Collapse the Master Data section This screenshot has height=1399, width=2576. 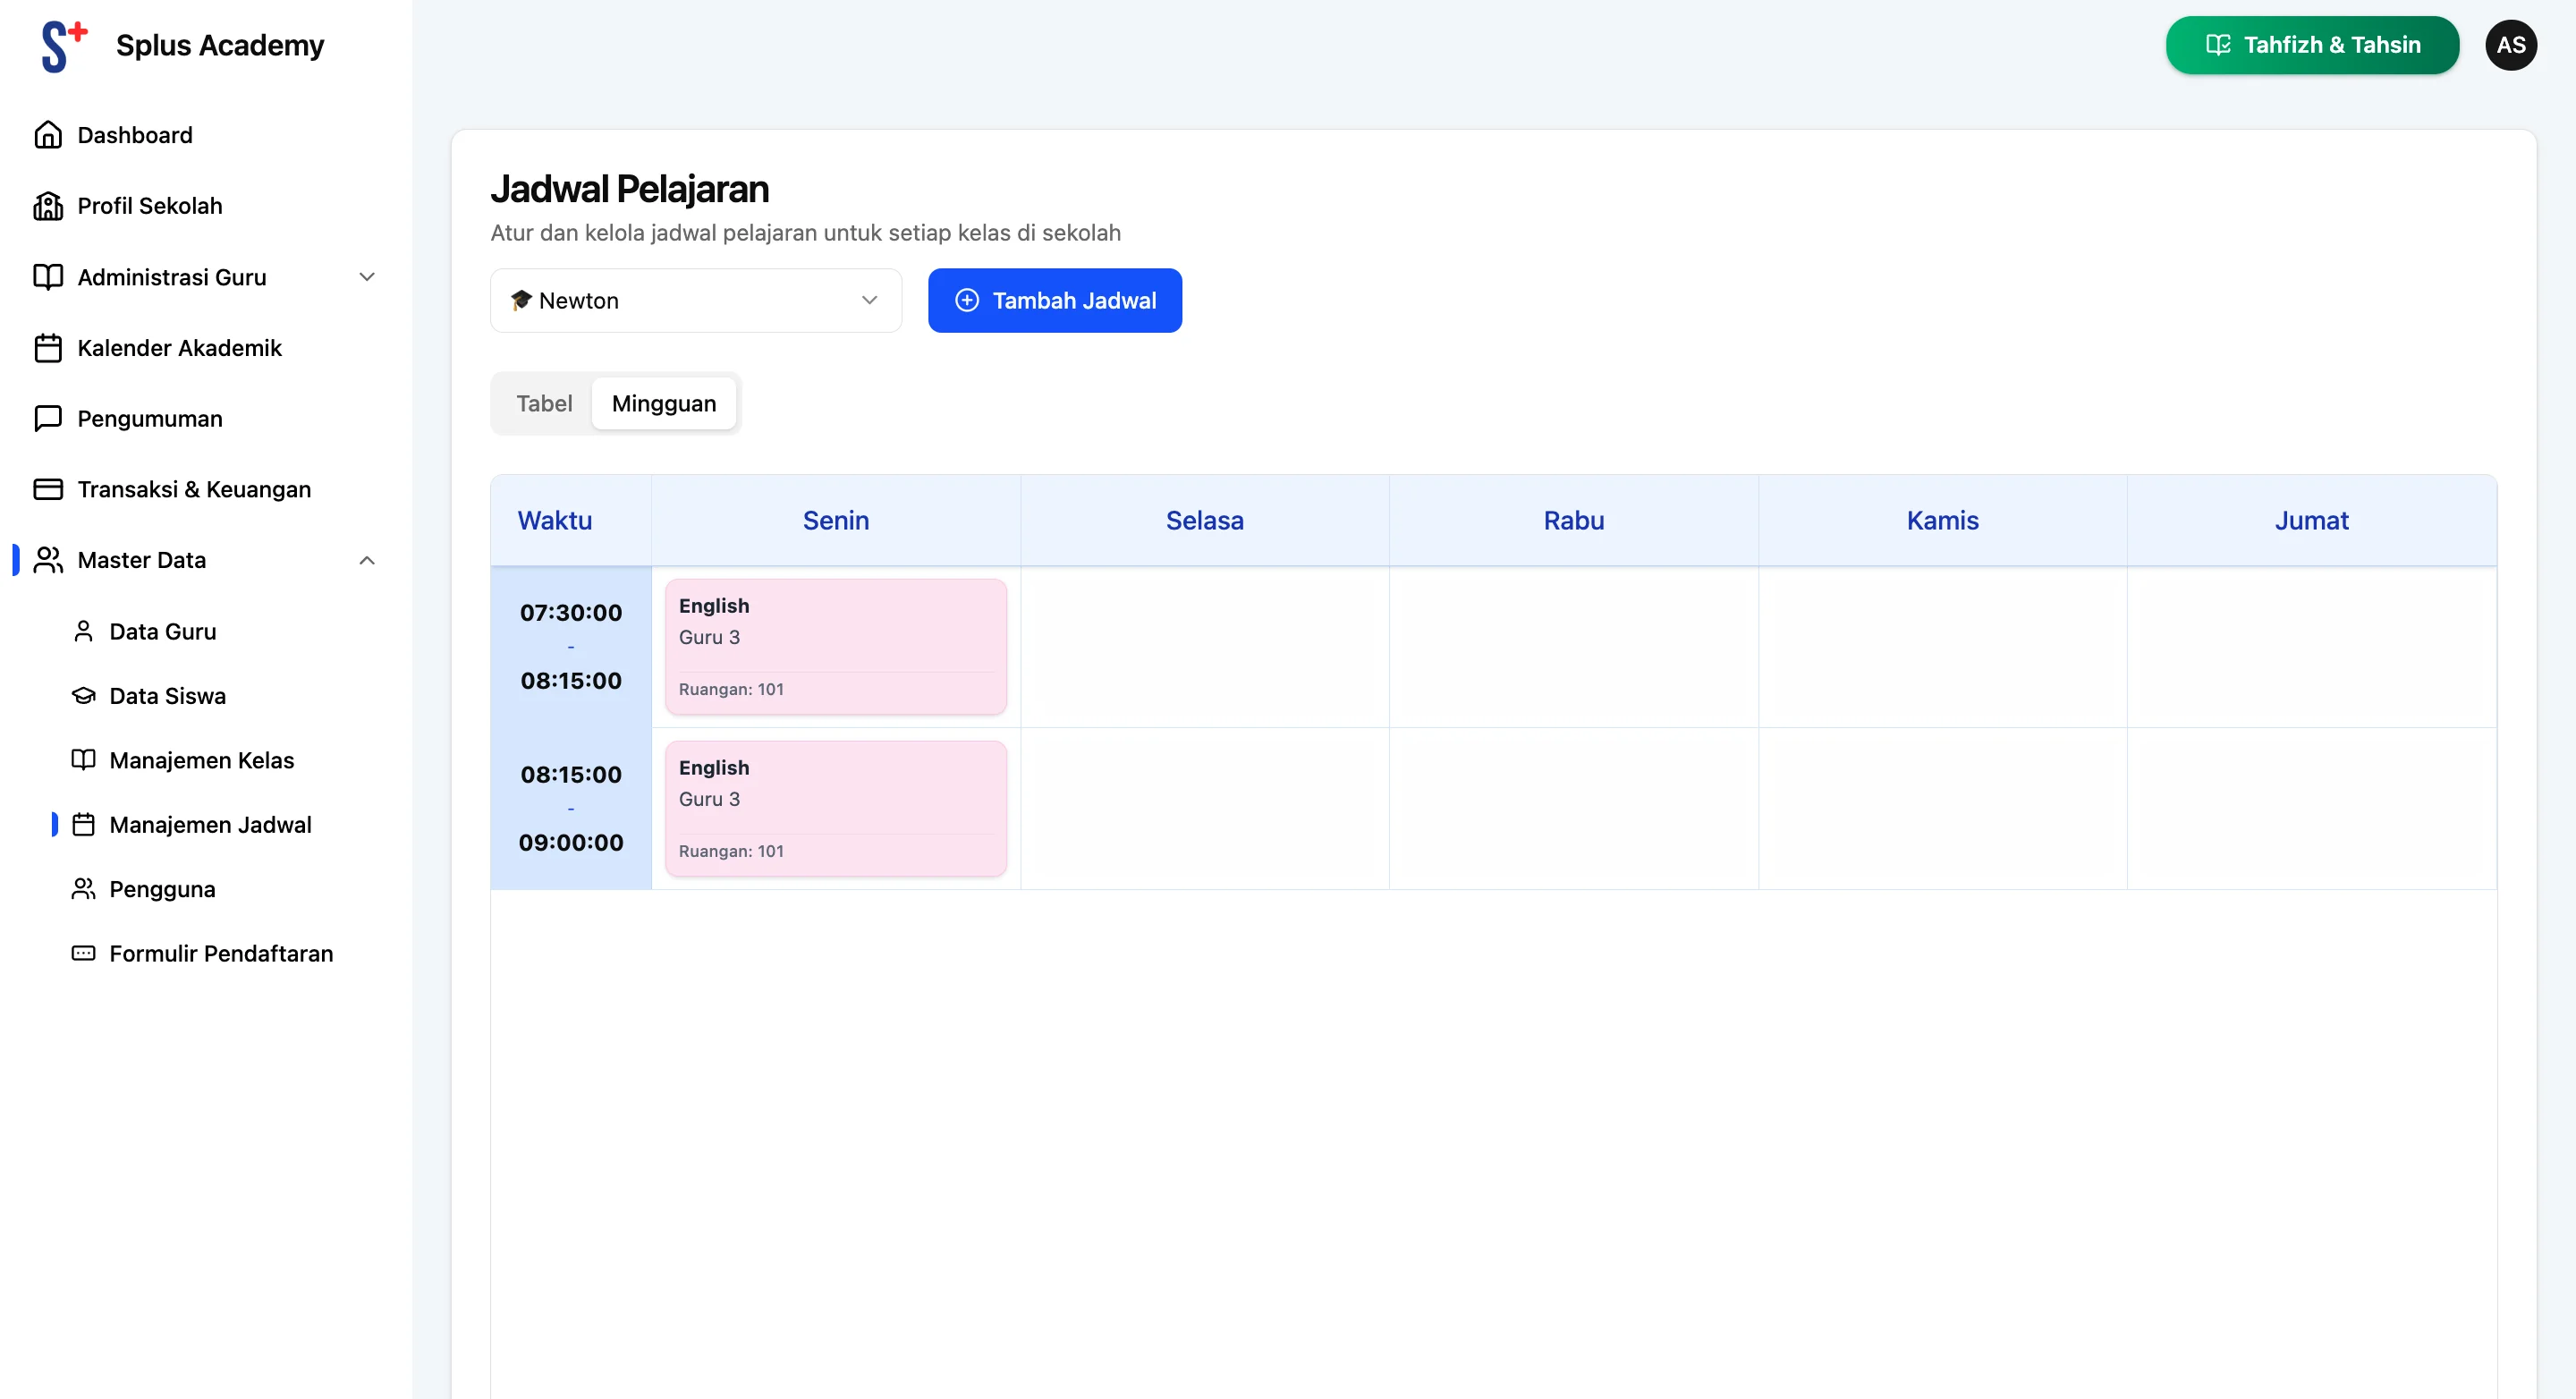(x=366, y=560)
